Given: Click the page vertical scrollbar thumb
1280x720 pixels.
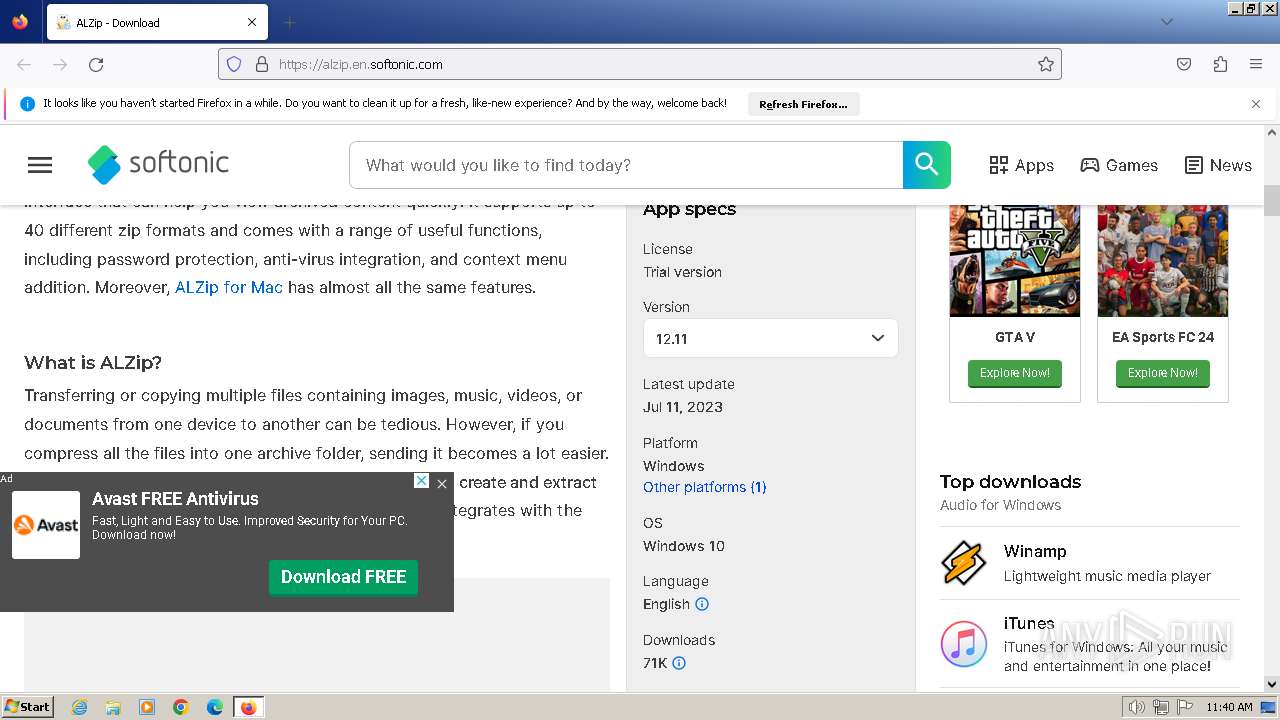Looking at the screenshot, I should (x=1272, y=200).
